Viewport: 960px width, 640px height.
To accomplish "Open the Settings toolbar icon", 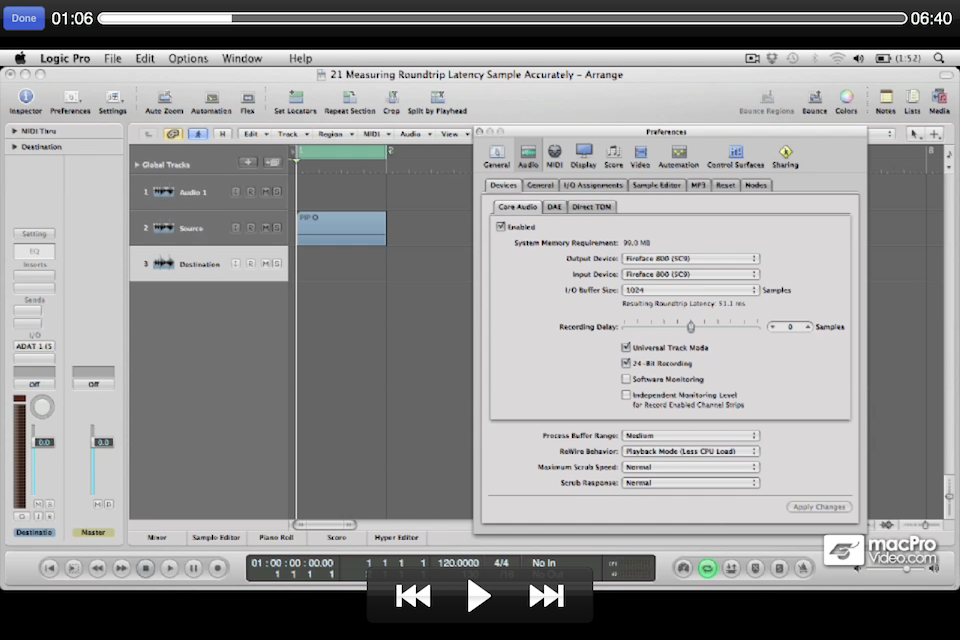I will tap(113, 101).
